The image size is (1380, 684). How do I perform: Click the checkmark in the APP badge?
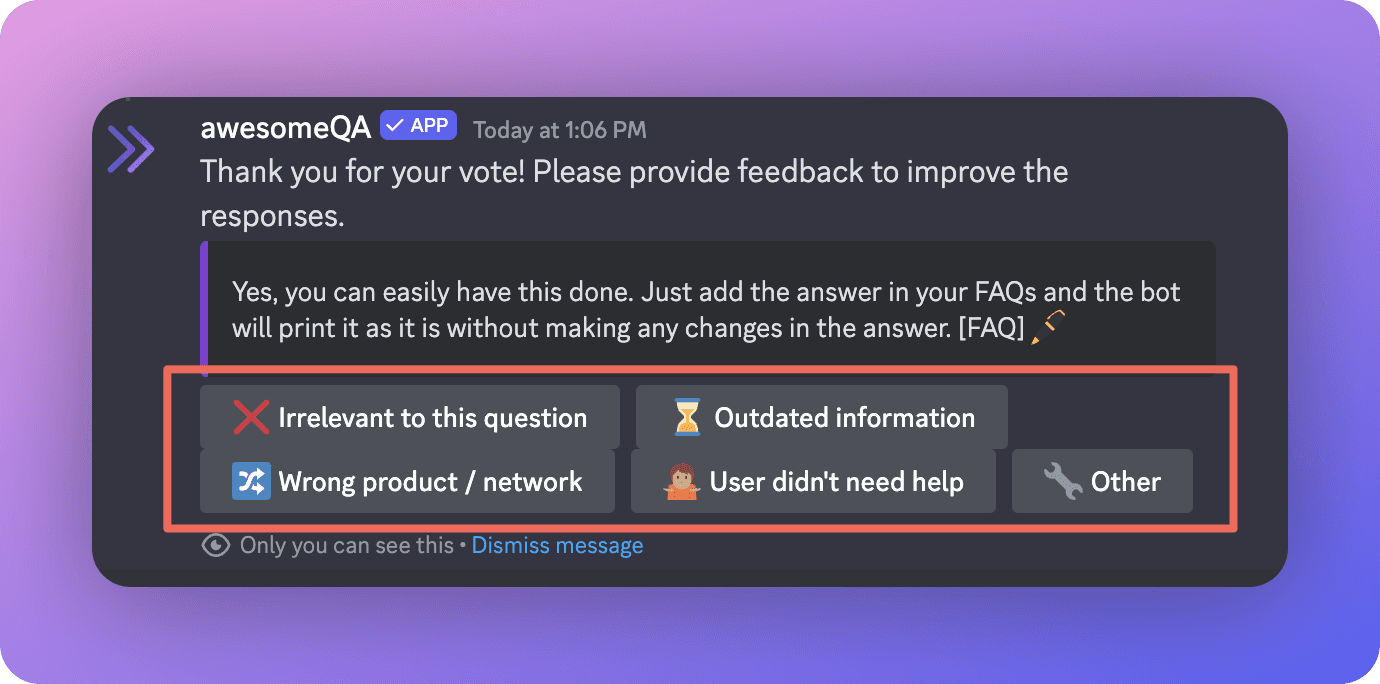(393, 124)
